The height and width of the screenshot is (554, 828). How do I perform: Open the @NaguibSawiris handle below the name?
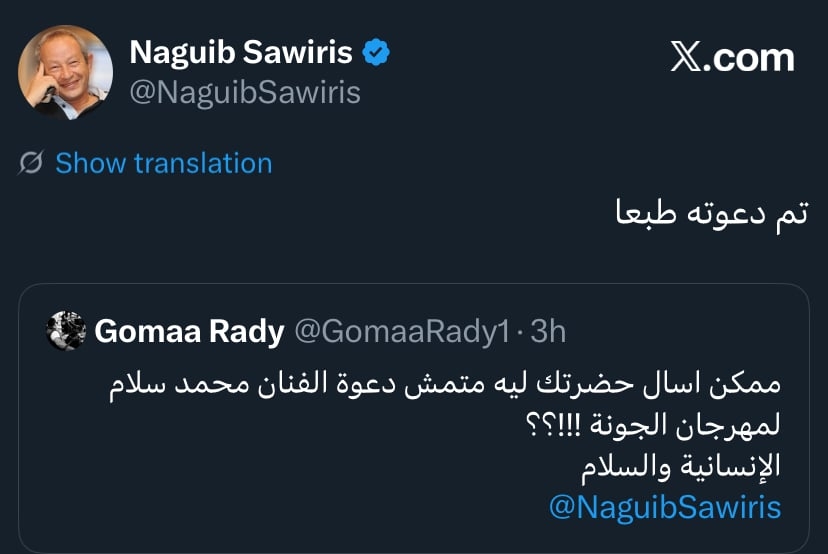245,92
